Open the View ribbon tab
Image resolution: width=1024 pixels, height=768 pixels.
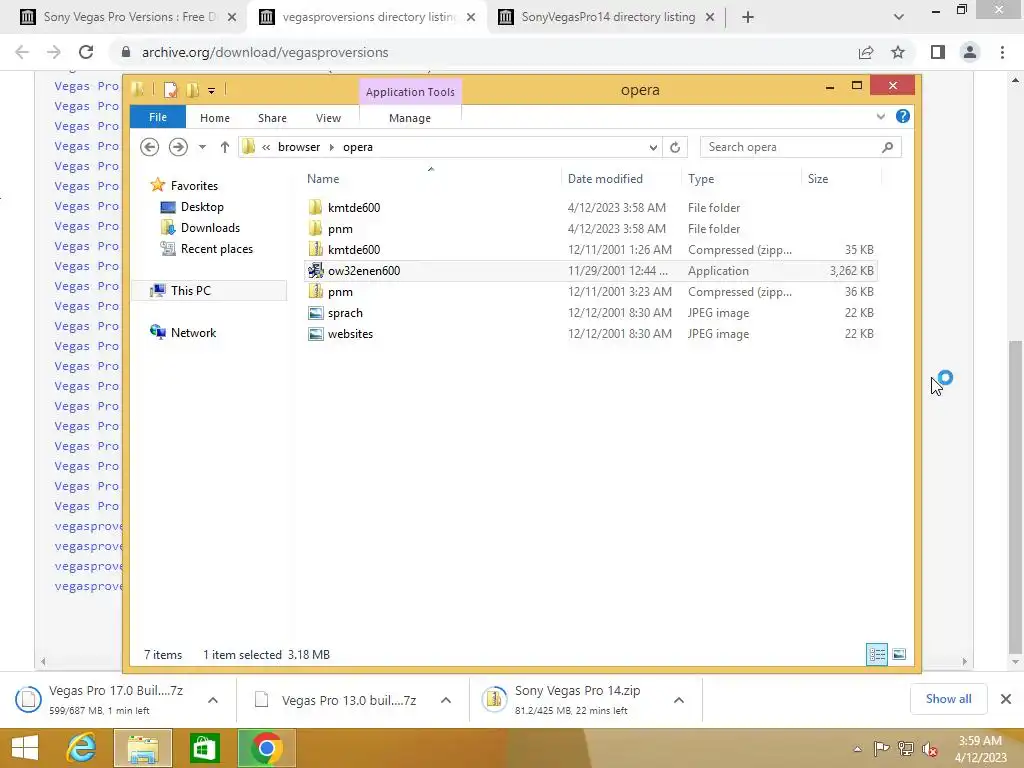point(328,118)
